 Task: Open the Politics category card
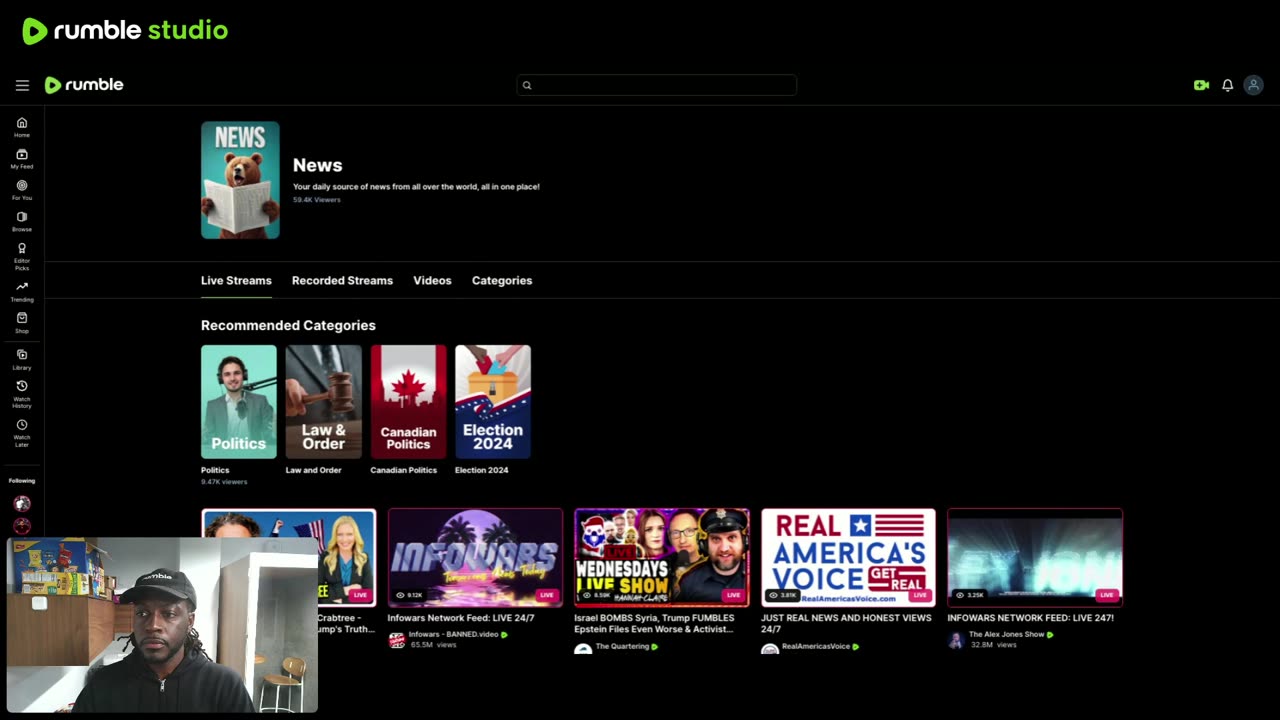click(239, 402)
